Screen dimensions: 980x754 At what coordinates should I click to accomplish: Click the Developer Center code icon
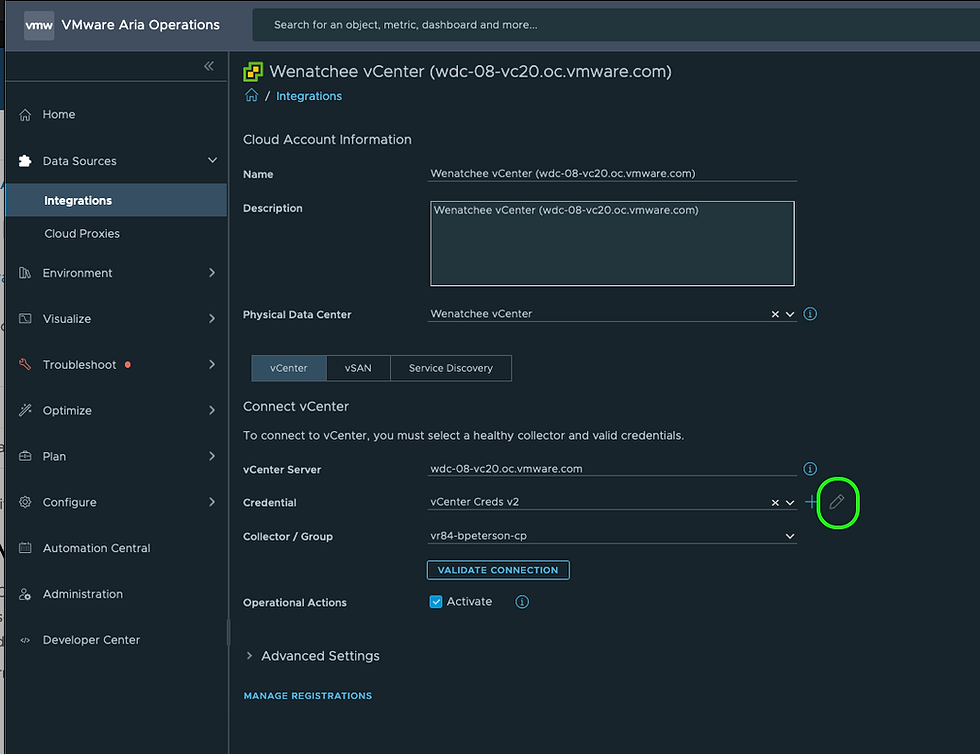(25, 640)
